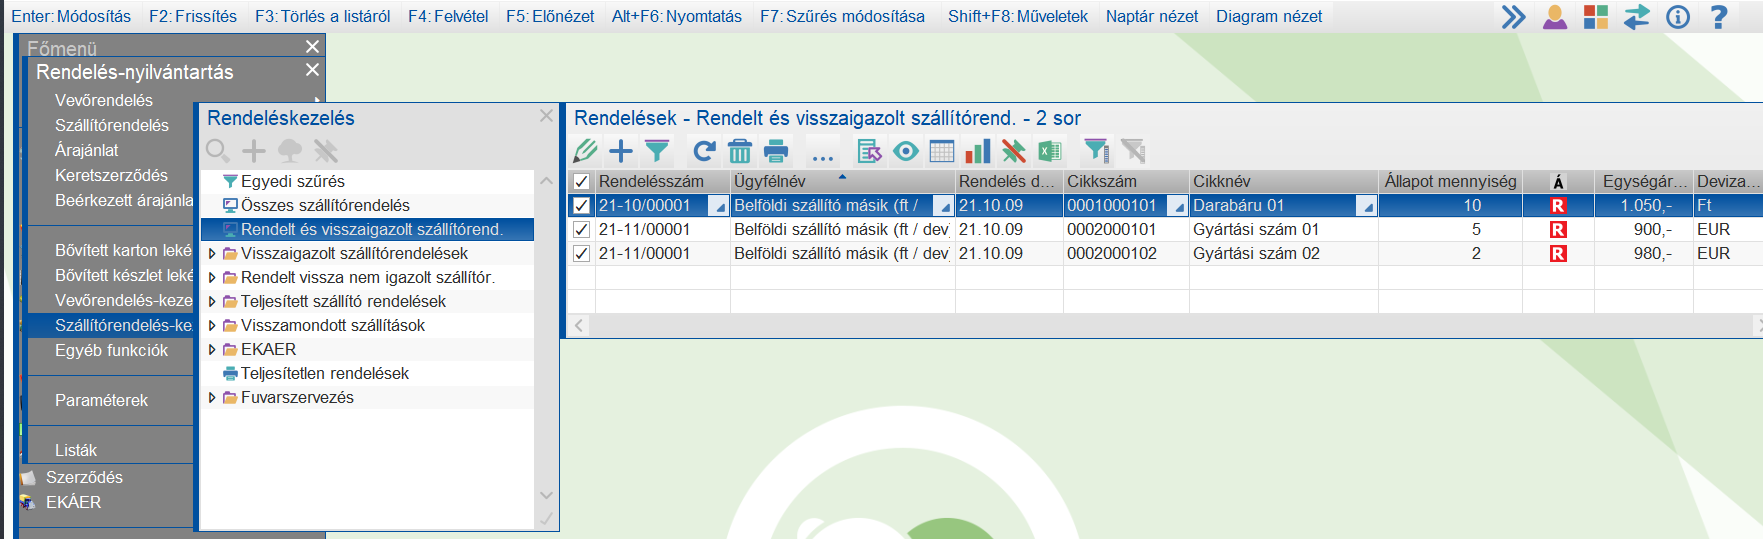Open the information circle icon
This screenshot has width=1763, height=539.
tap(1678, 16)
